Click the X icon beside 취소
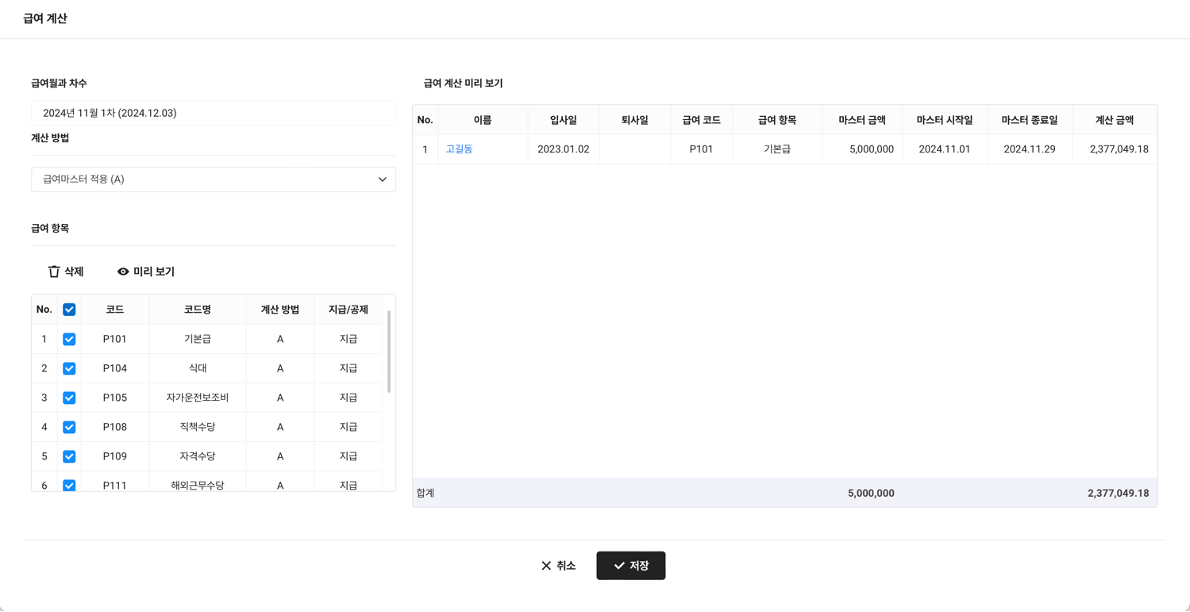1190x612 pixels. pos(546,566)
